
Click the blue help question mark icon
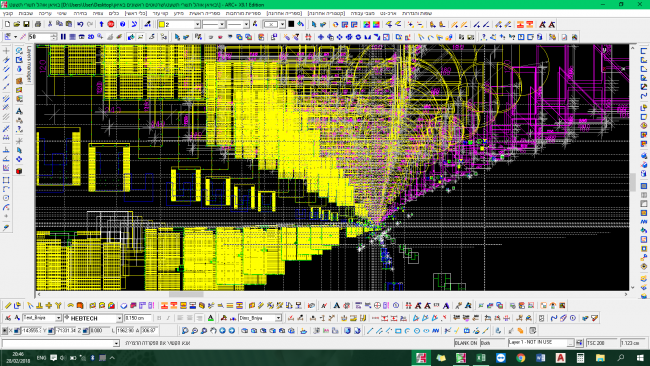coord(122,24)
